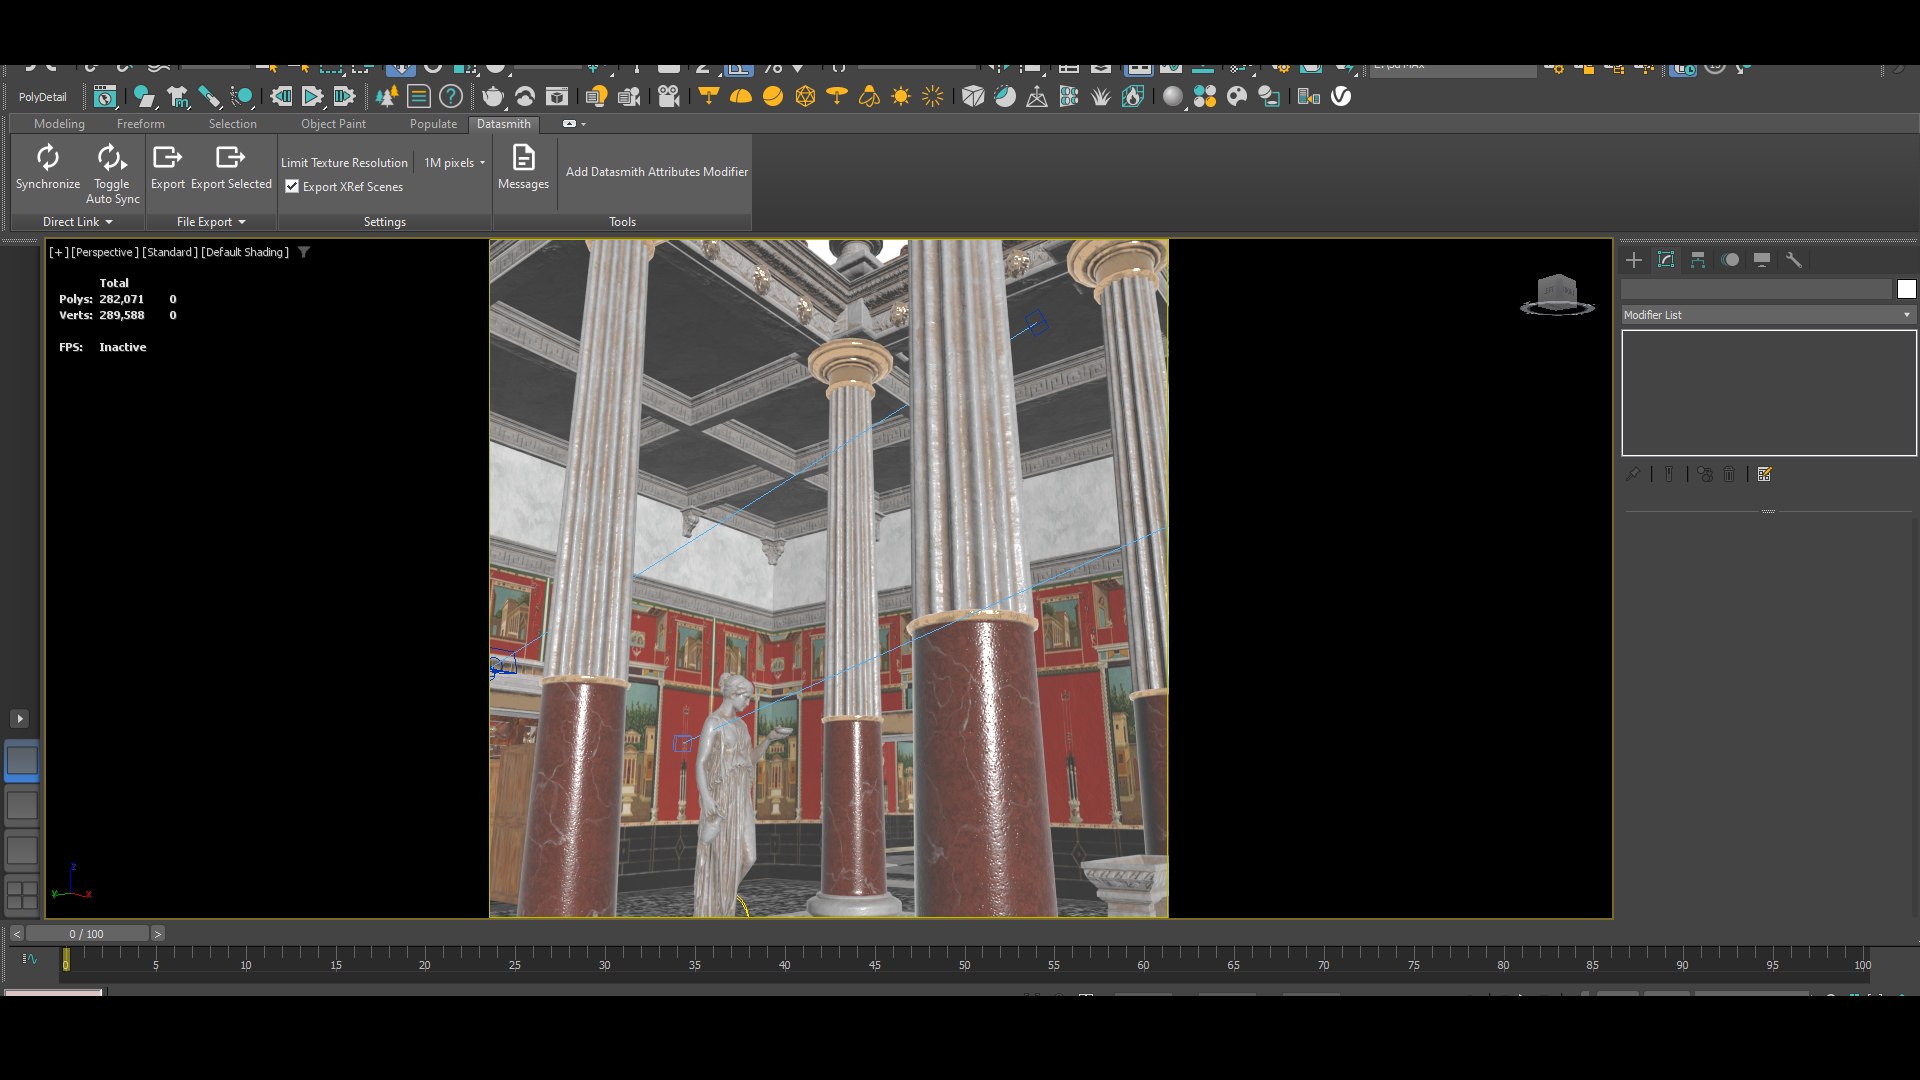Viewport: 1920px width, 1080px height.
Task: Click the Populate trees icon
Action: [x=387, y=96]
